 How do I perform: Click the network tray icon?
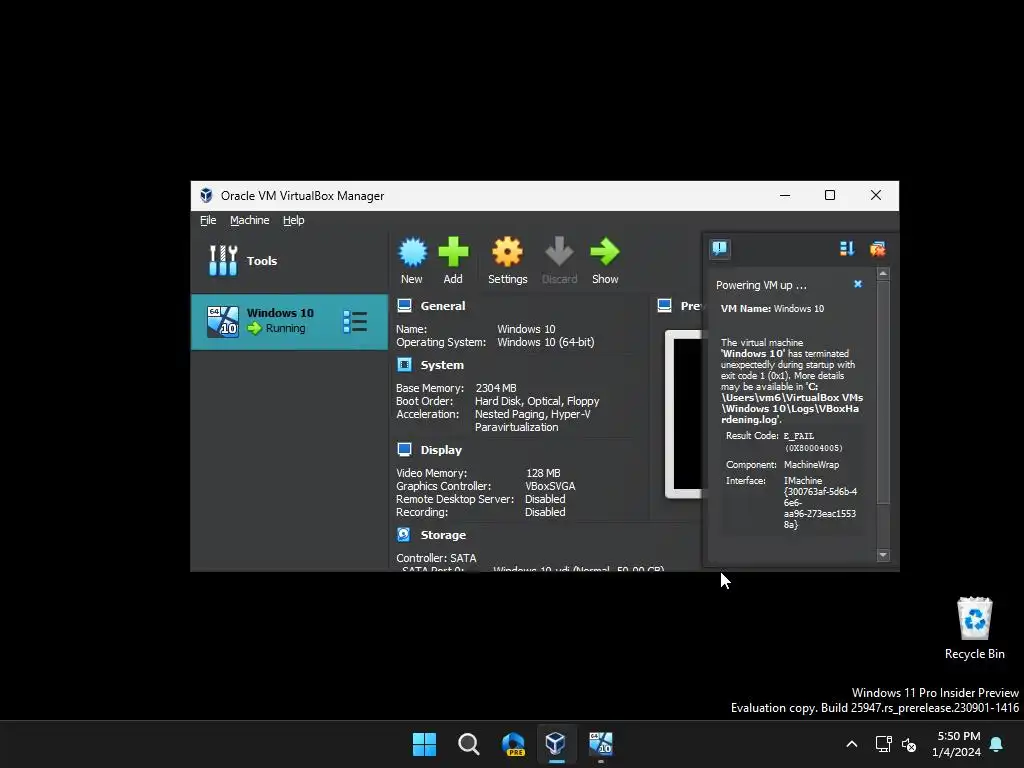click(884, 744)
